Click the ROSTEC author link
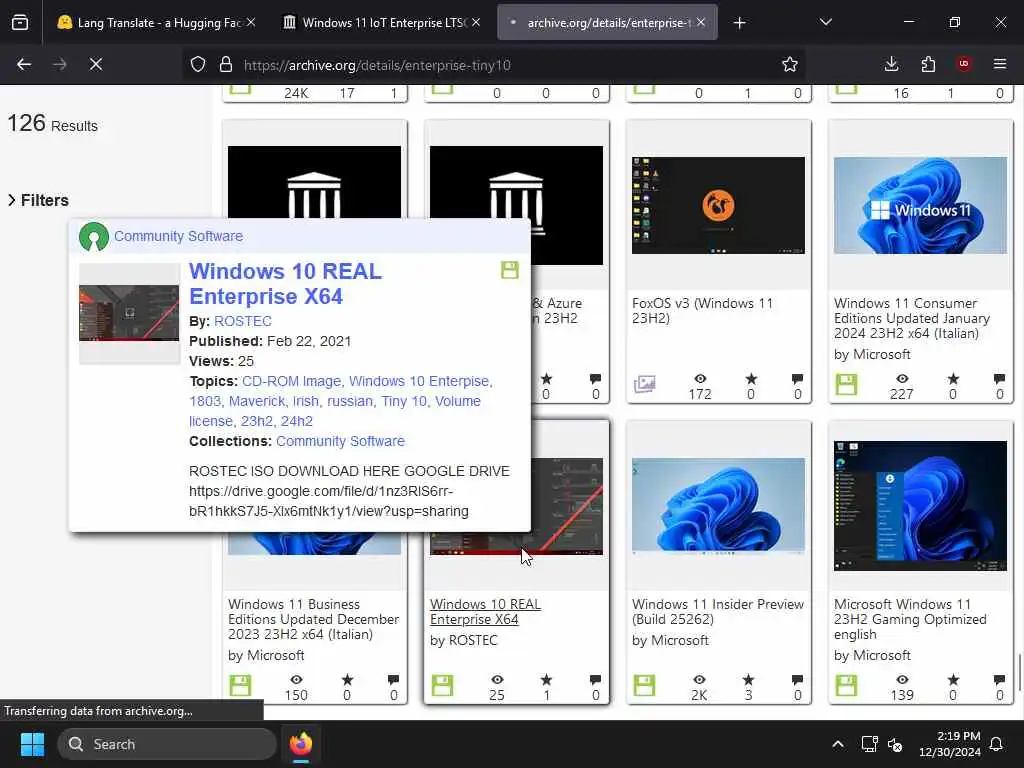The width and height of the screenshot is (1024, 768). (x=242, y=321)
